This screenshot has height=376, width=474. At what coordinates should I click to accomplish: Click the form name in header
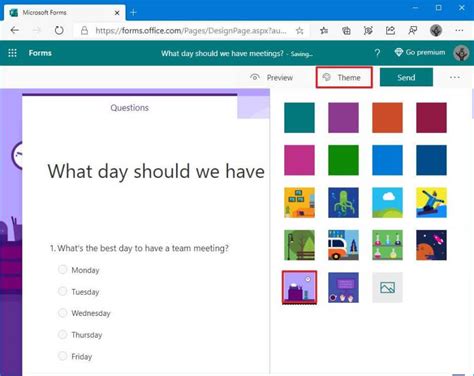click(x=222, y=53)
